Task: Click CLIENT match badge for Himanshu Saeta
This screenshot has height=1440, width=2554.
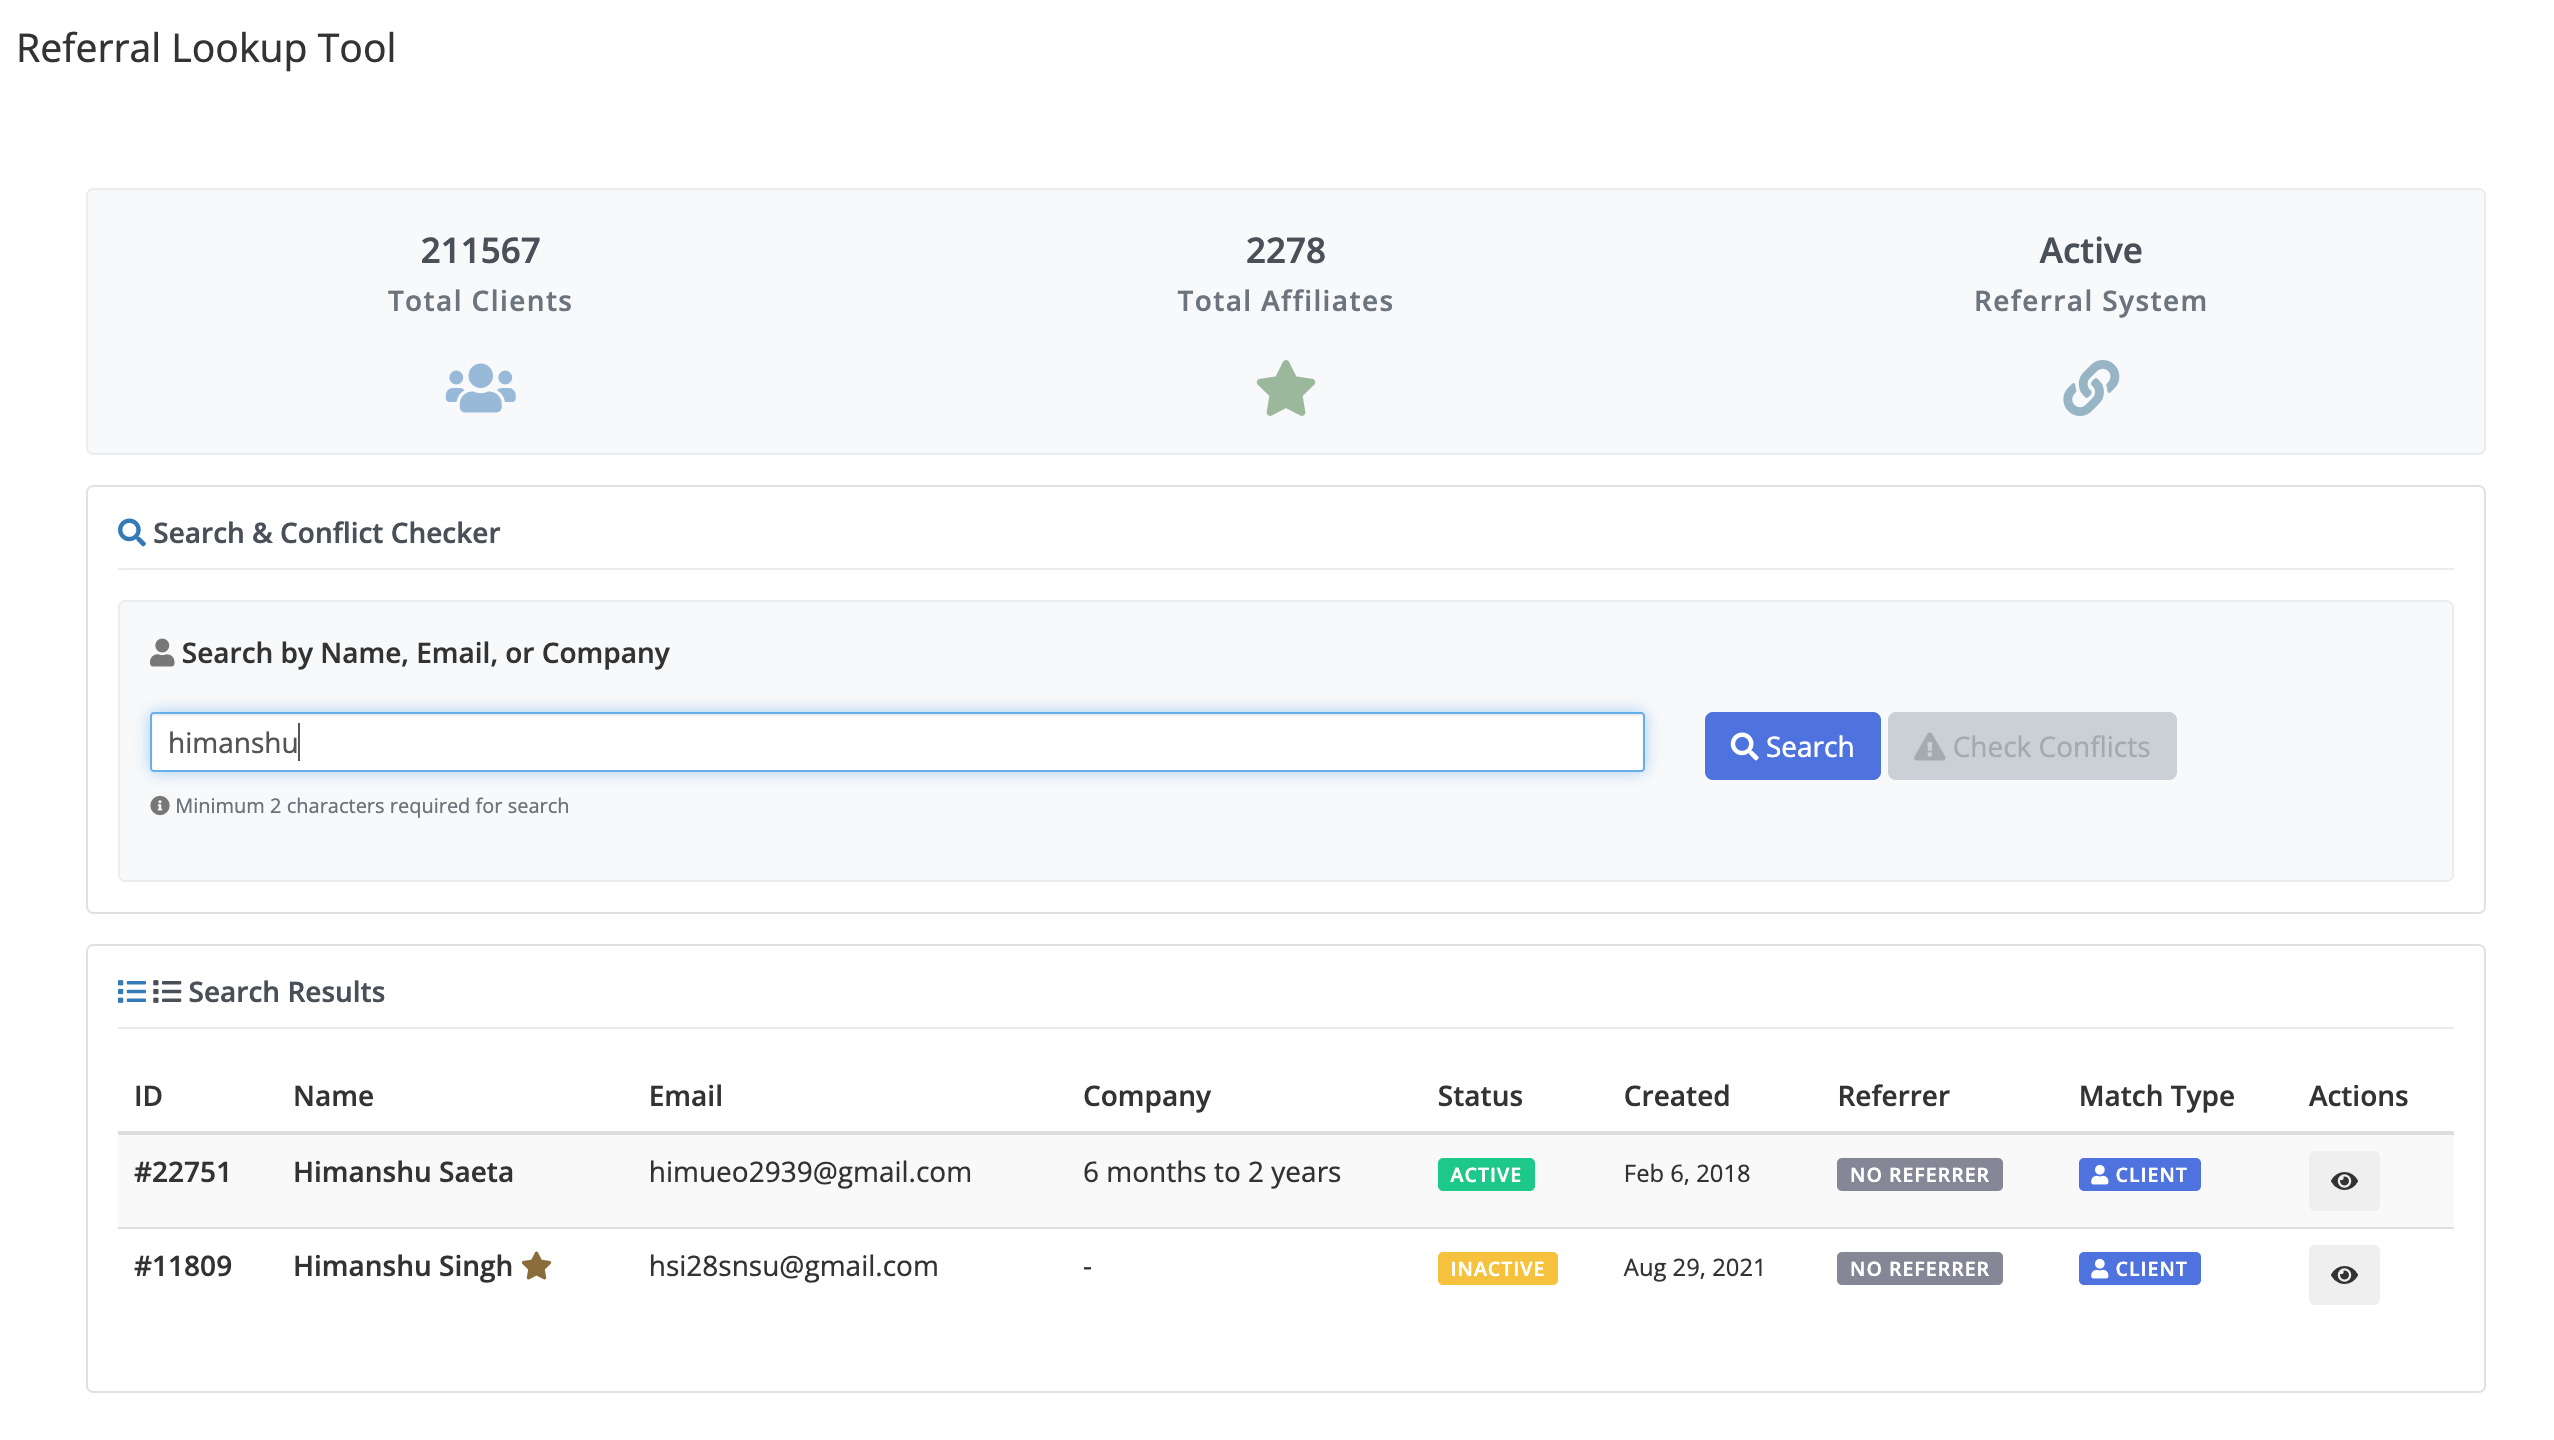Action: coord(2139,1175)
